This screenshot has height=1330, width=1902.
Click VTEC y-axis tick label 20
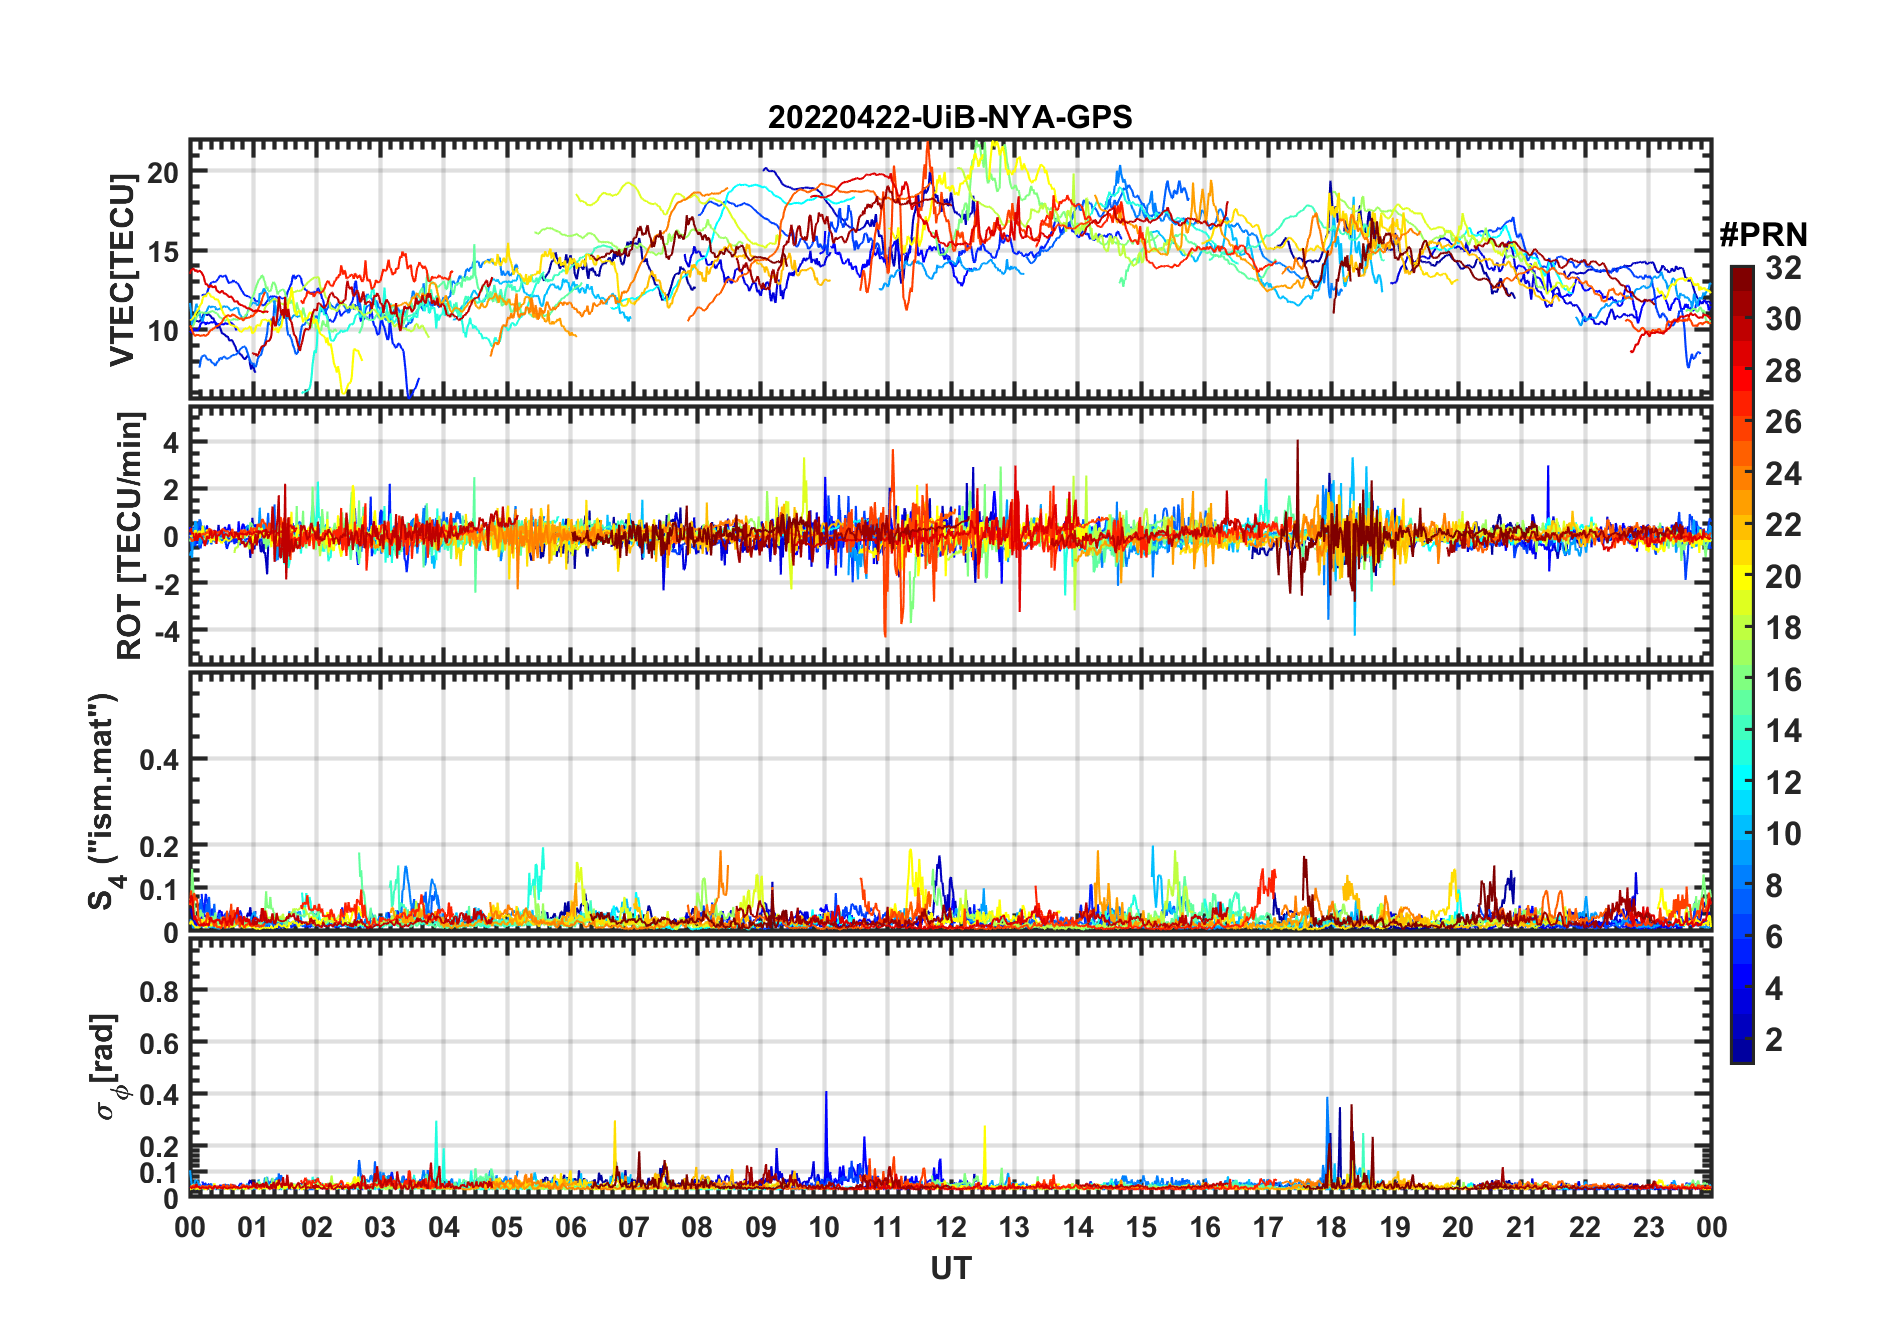point(162,172)
